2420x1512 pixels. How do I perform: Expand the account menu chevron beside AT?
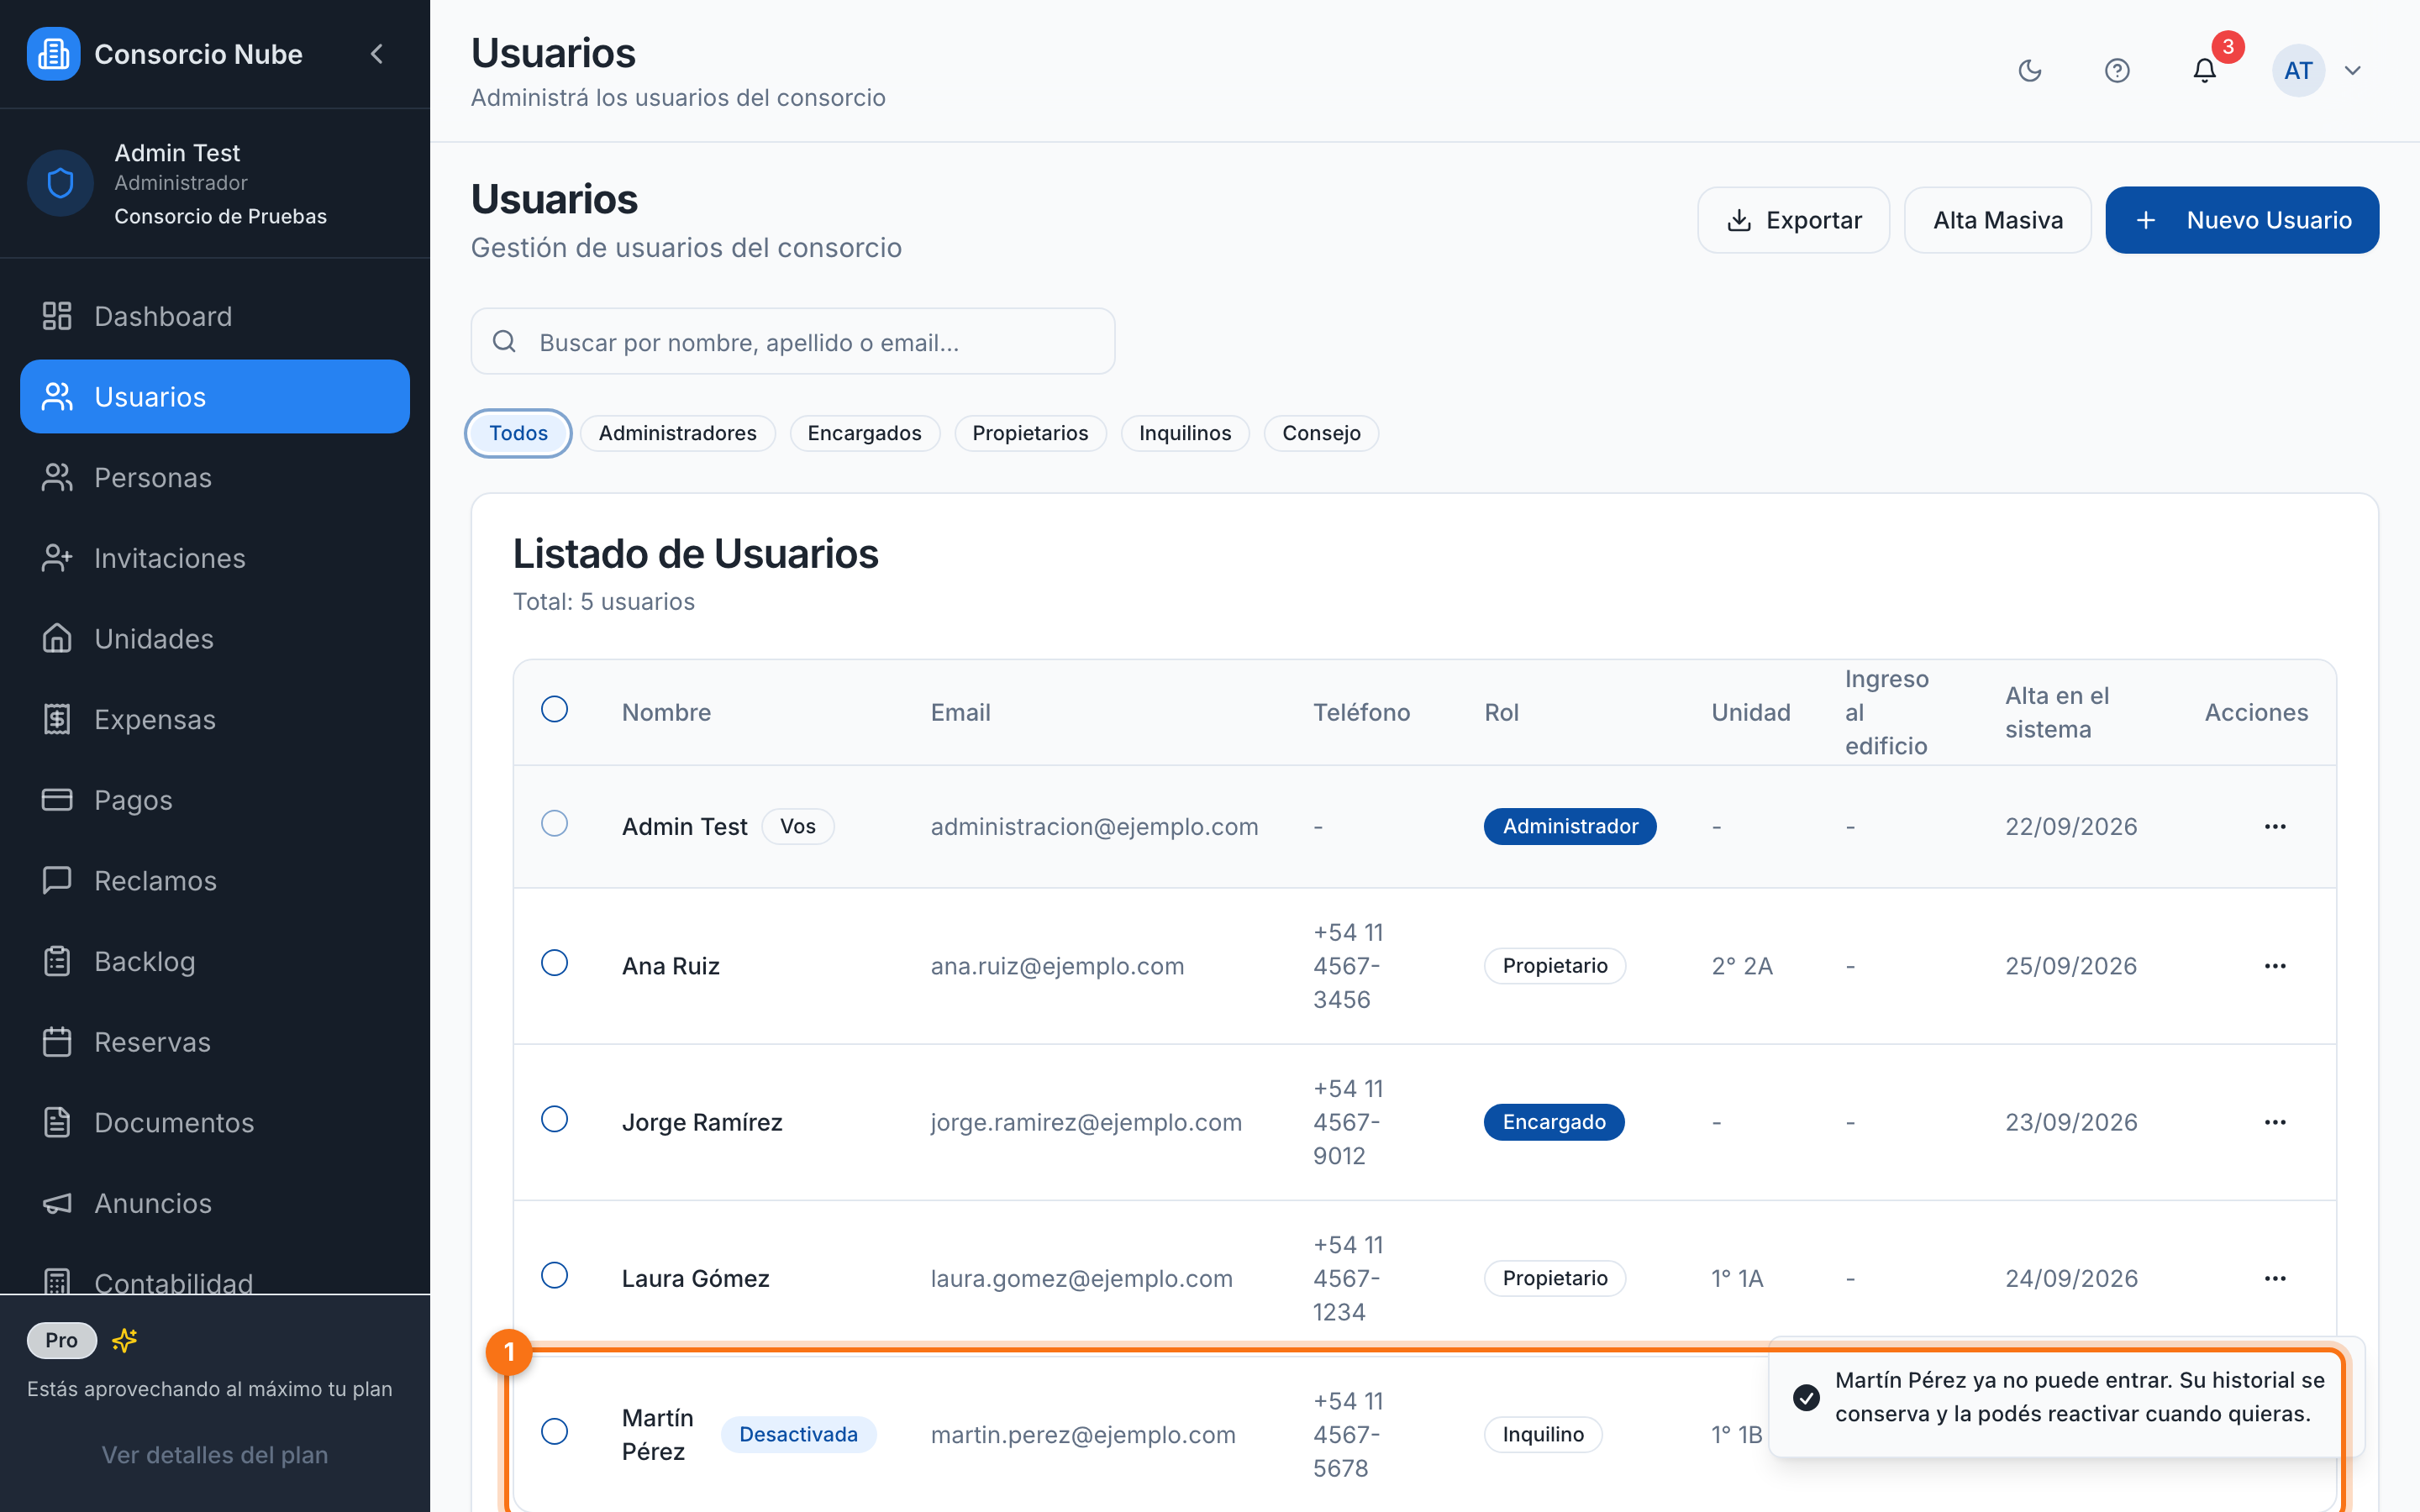click(2353, 71)
